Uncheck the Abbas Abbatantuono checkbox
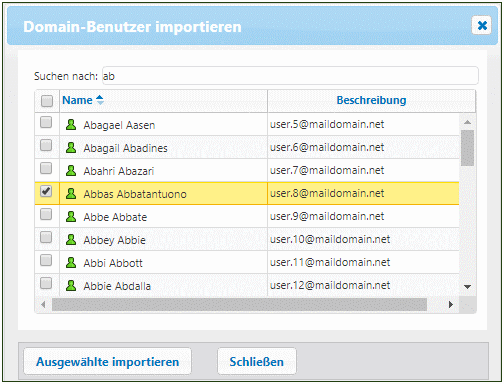This screenshot has height=384, width=504. tap(46, 191)
